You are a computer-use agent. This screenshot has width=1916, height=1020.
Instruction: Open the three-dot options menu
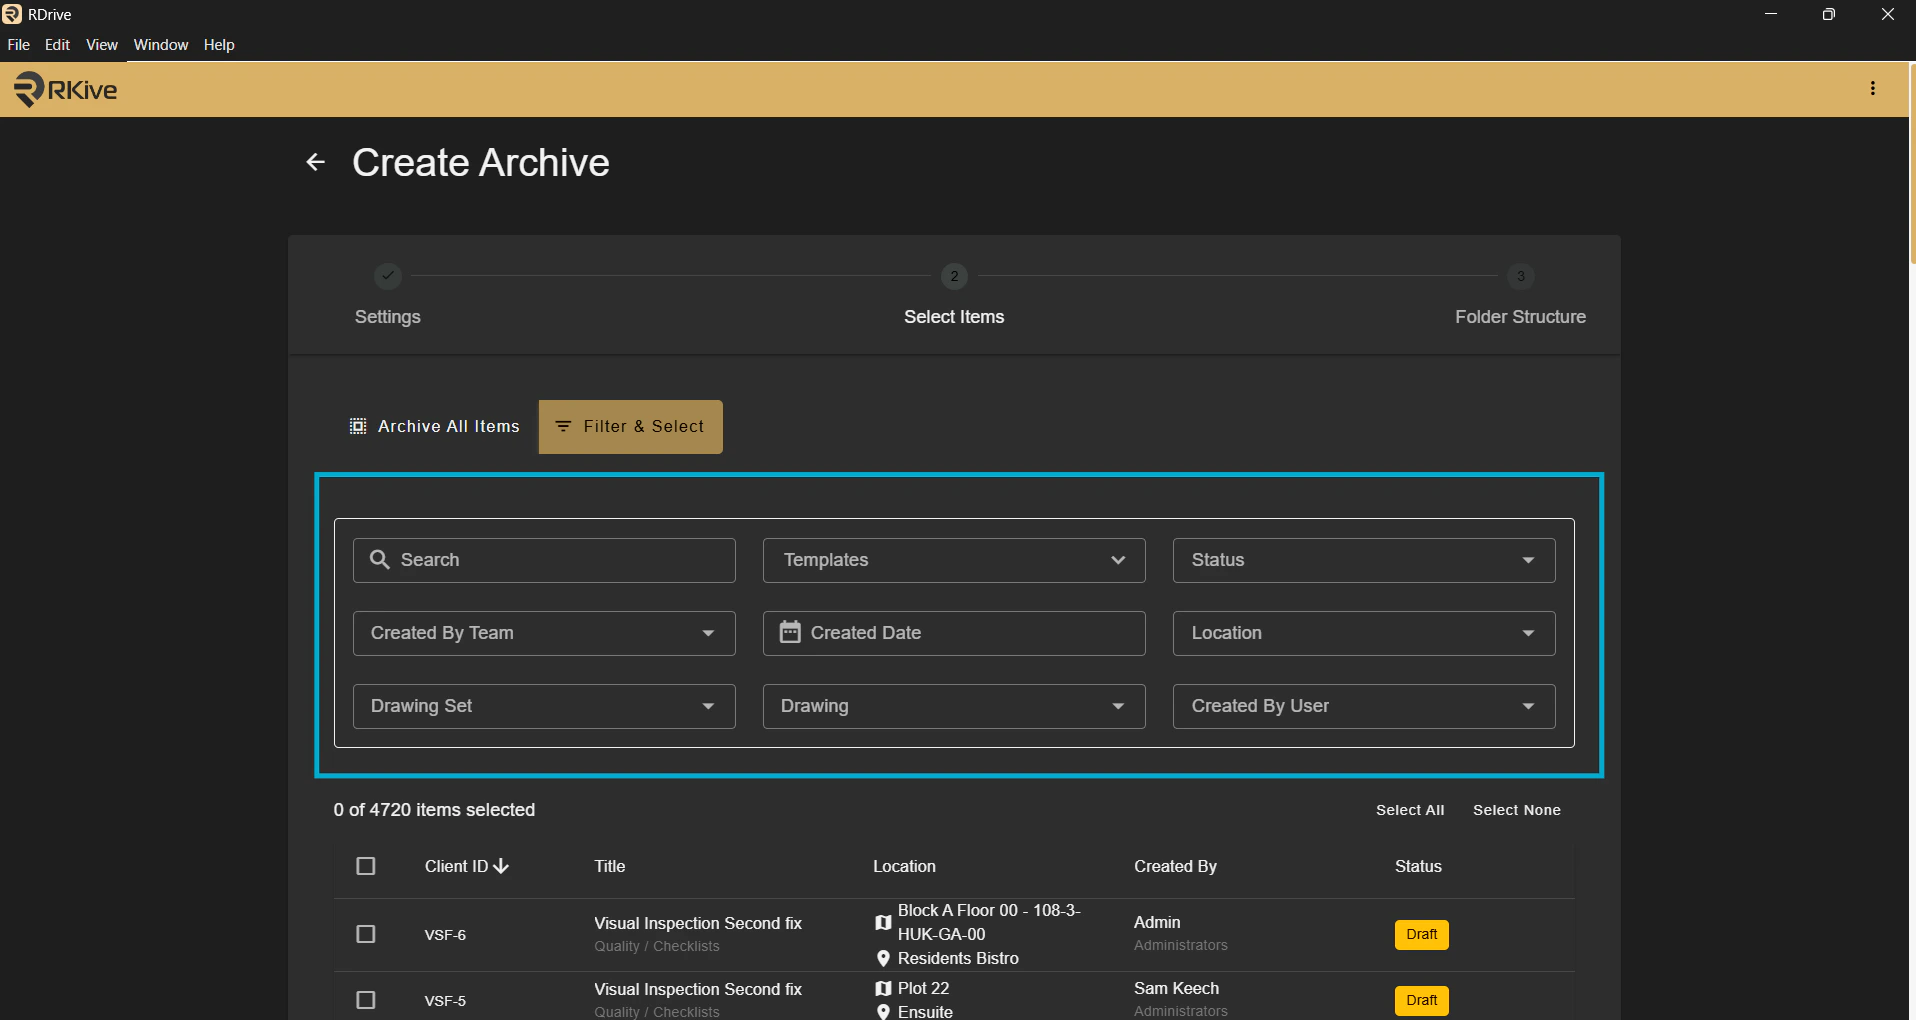pos(1872,89)
